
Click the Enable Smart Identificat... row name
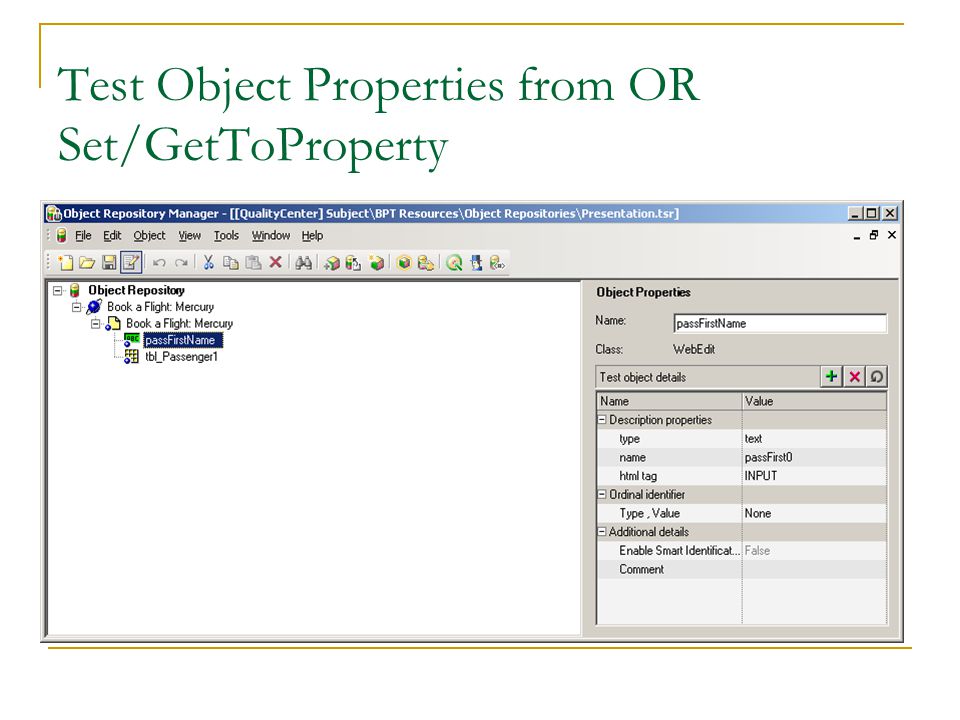tap(680, 550)
